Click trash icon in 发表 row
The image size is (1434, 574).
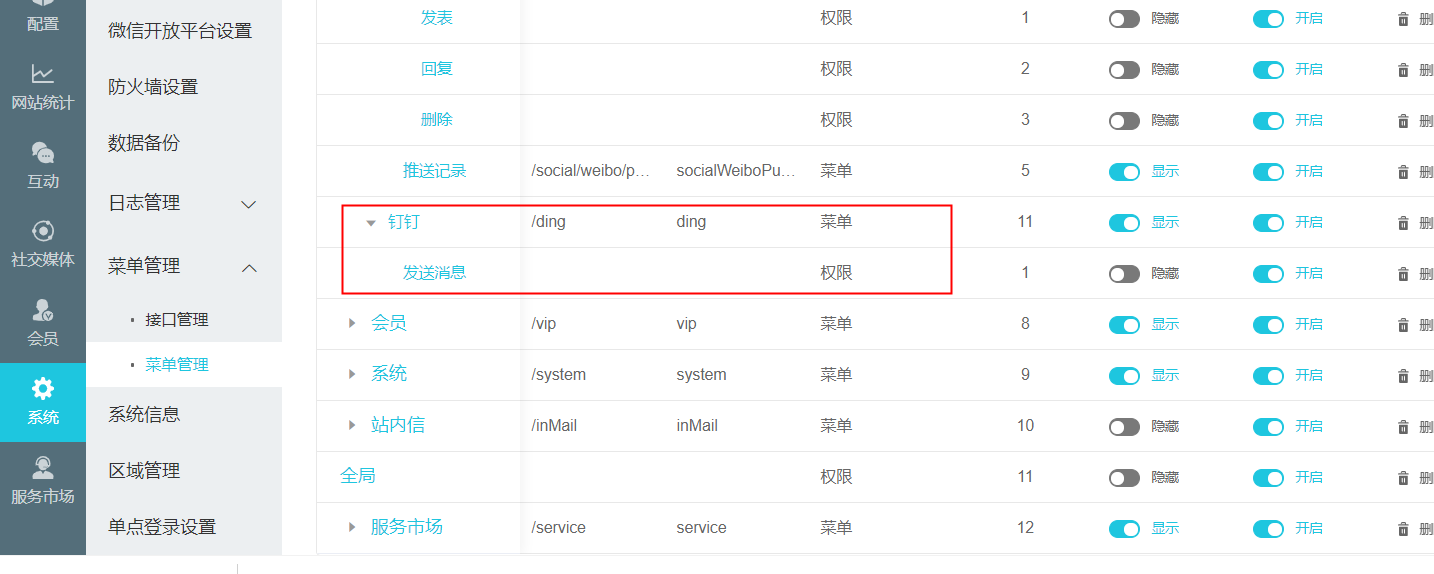[1403, 18]
